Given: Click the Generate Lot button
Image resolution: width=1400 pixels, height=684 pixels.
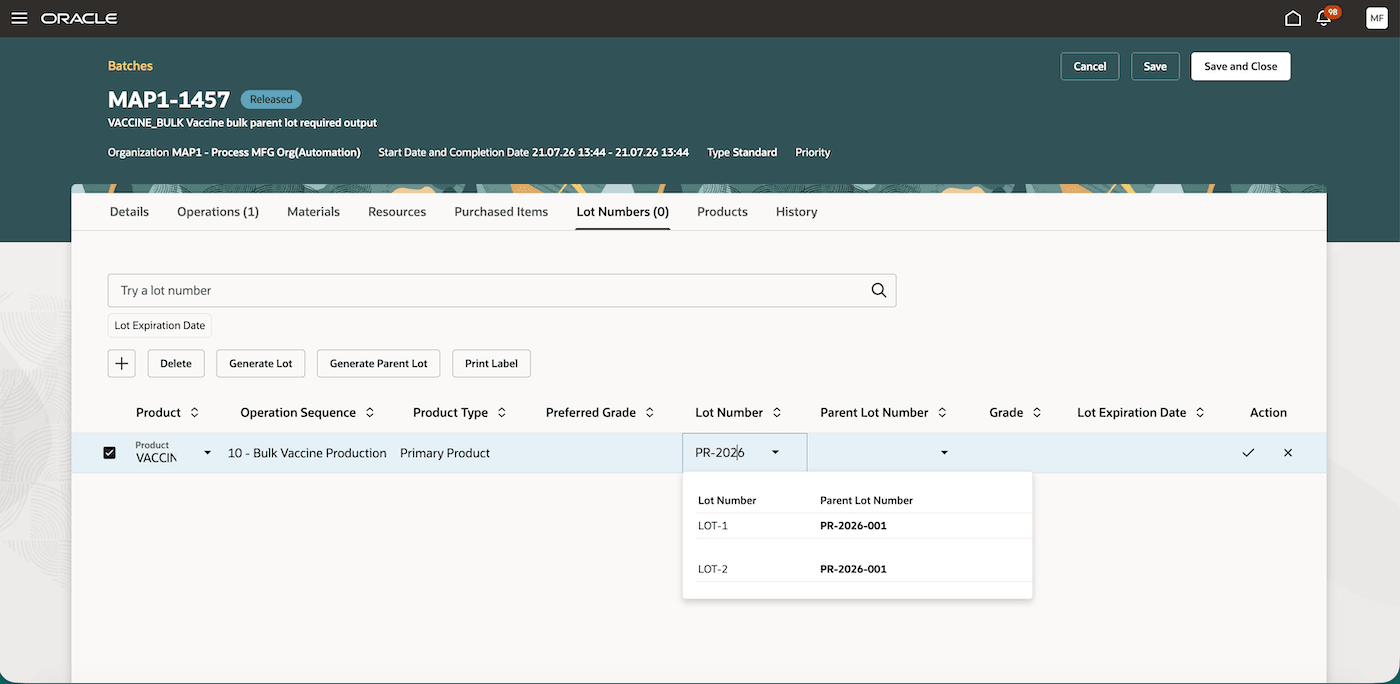Looking at the screenshot, I should pyautogui.click(x=261, y=363).
